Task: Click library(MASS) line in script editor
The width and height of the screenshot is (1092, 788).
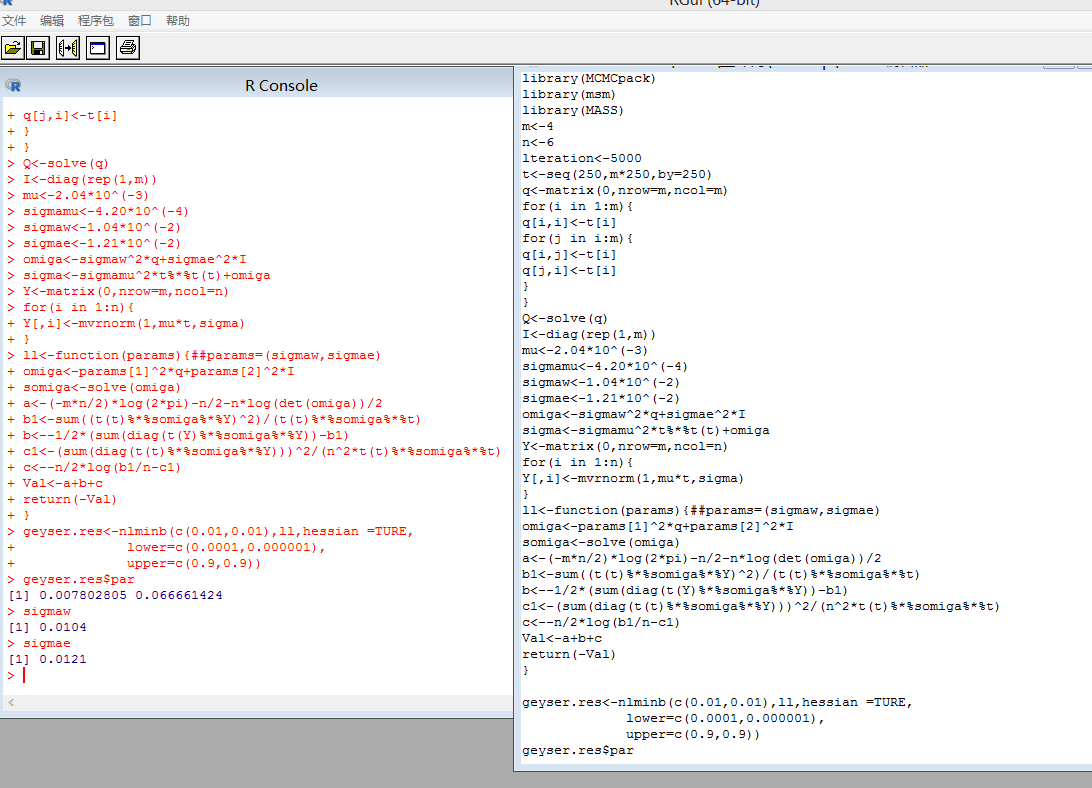Action: pyautogui.click(x=572, y=110)
